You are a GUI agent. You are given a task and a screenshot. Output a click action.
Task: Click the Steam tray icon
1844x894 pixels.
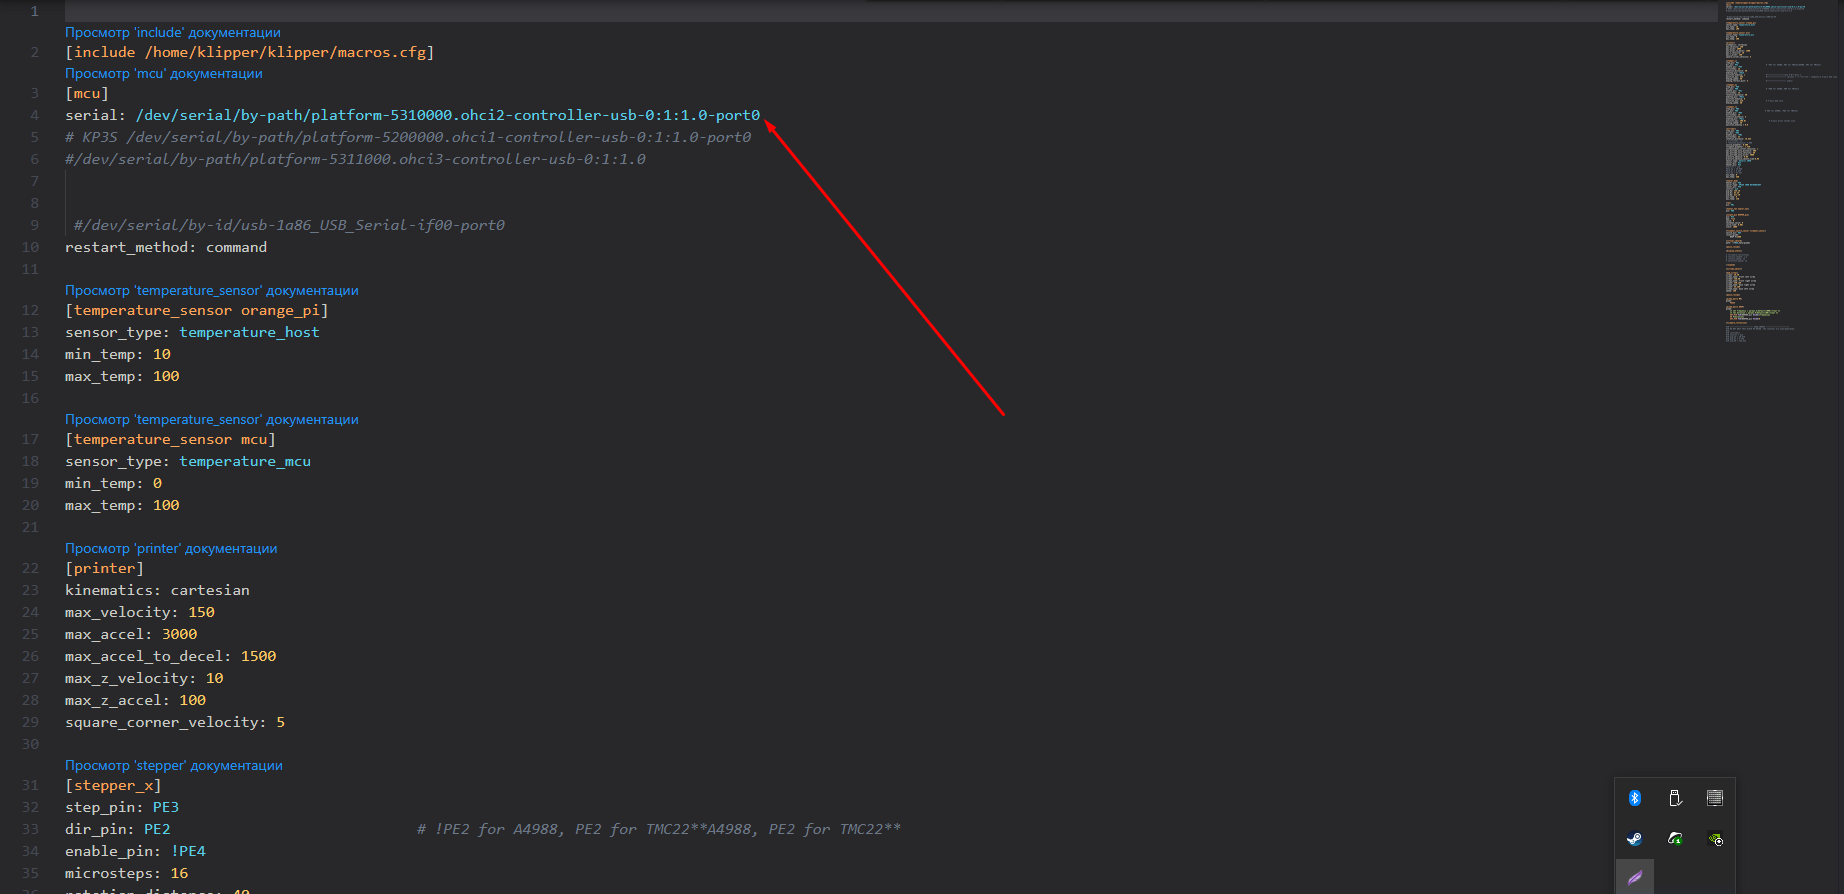pos(1635,839)
